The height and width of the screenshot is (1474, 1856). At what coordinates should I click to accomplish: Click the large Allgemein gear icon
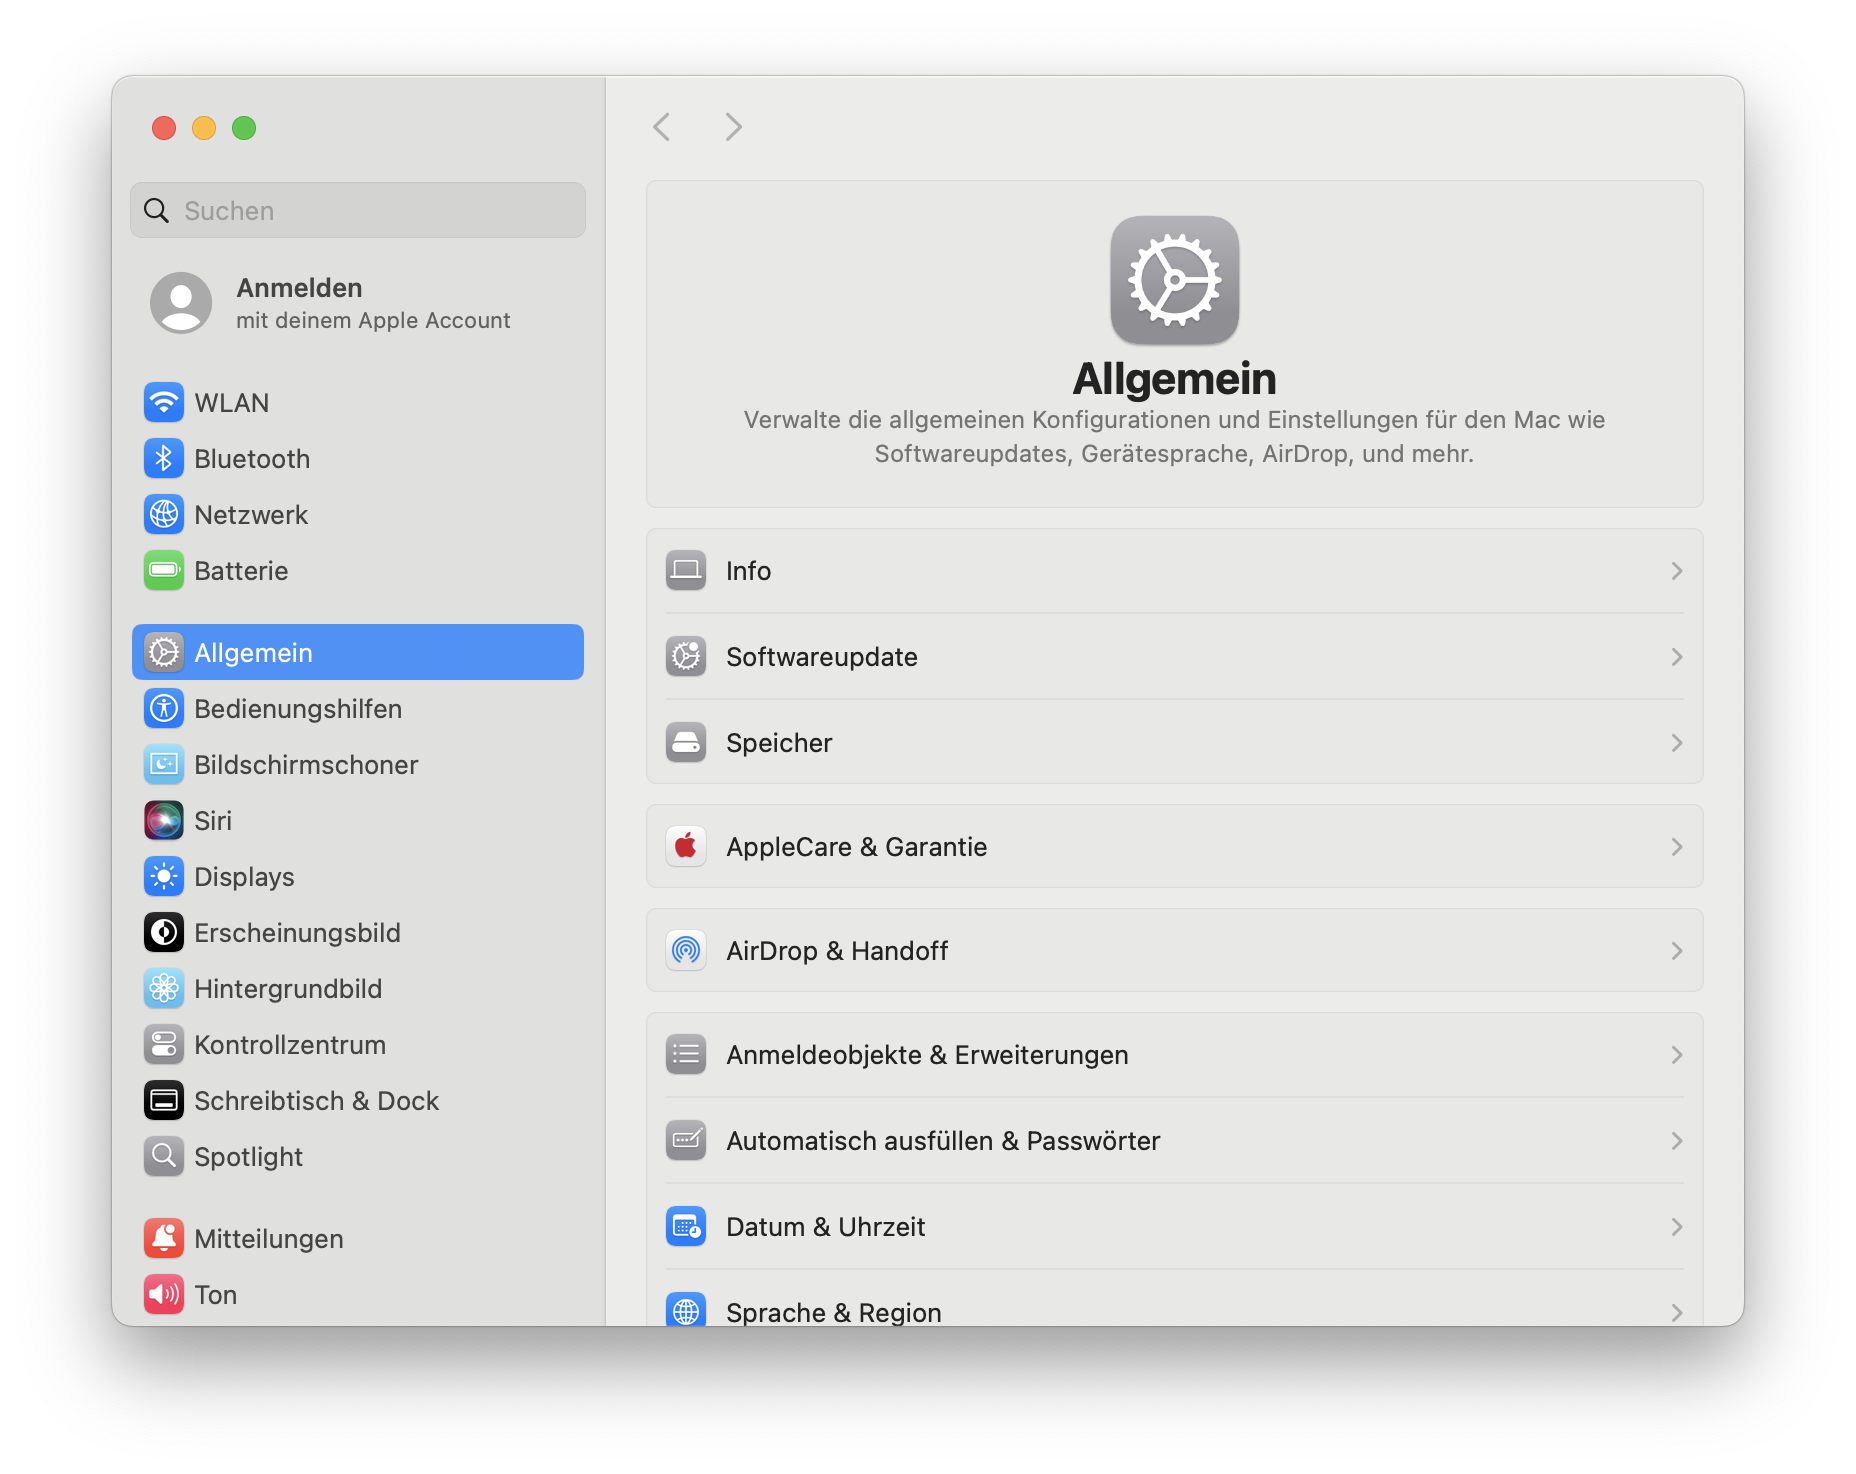coord(1175,280)
